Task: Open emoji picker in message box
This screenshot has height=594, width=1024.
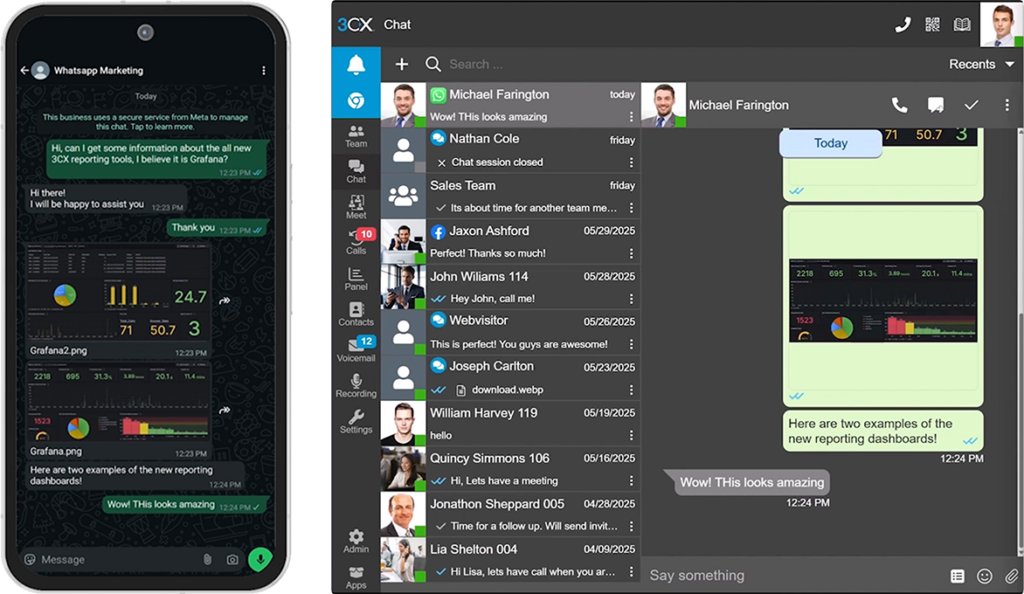Action: (984, 576)
